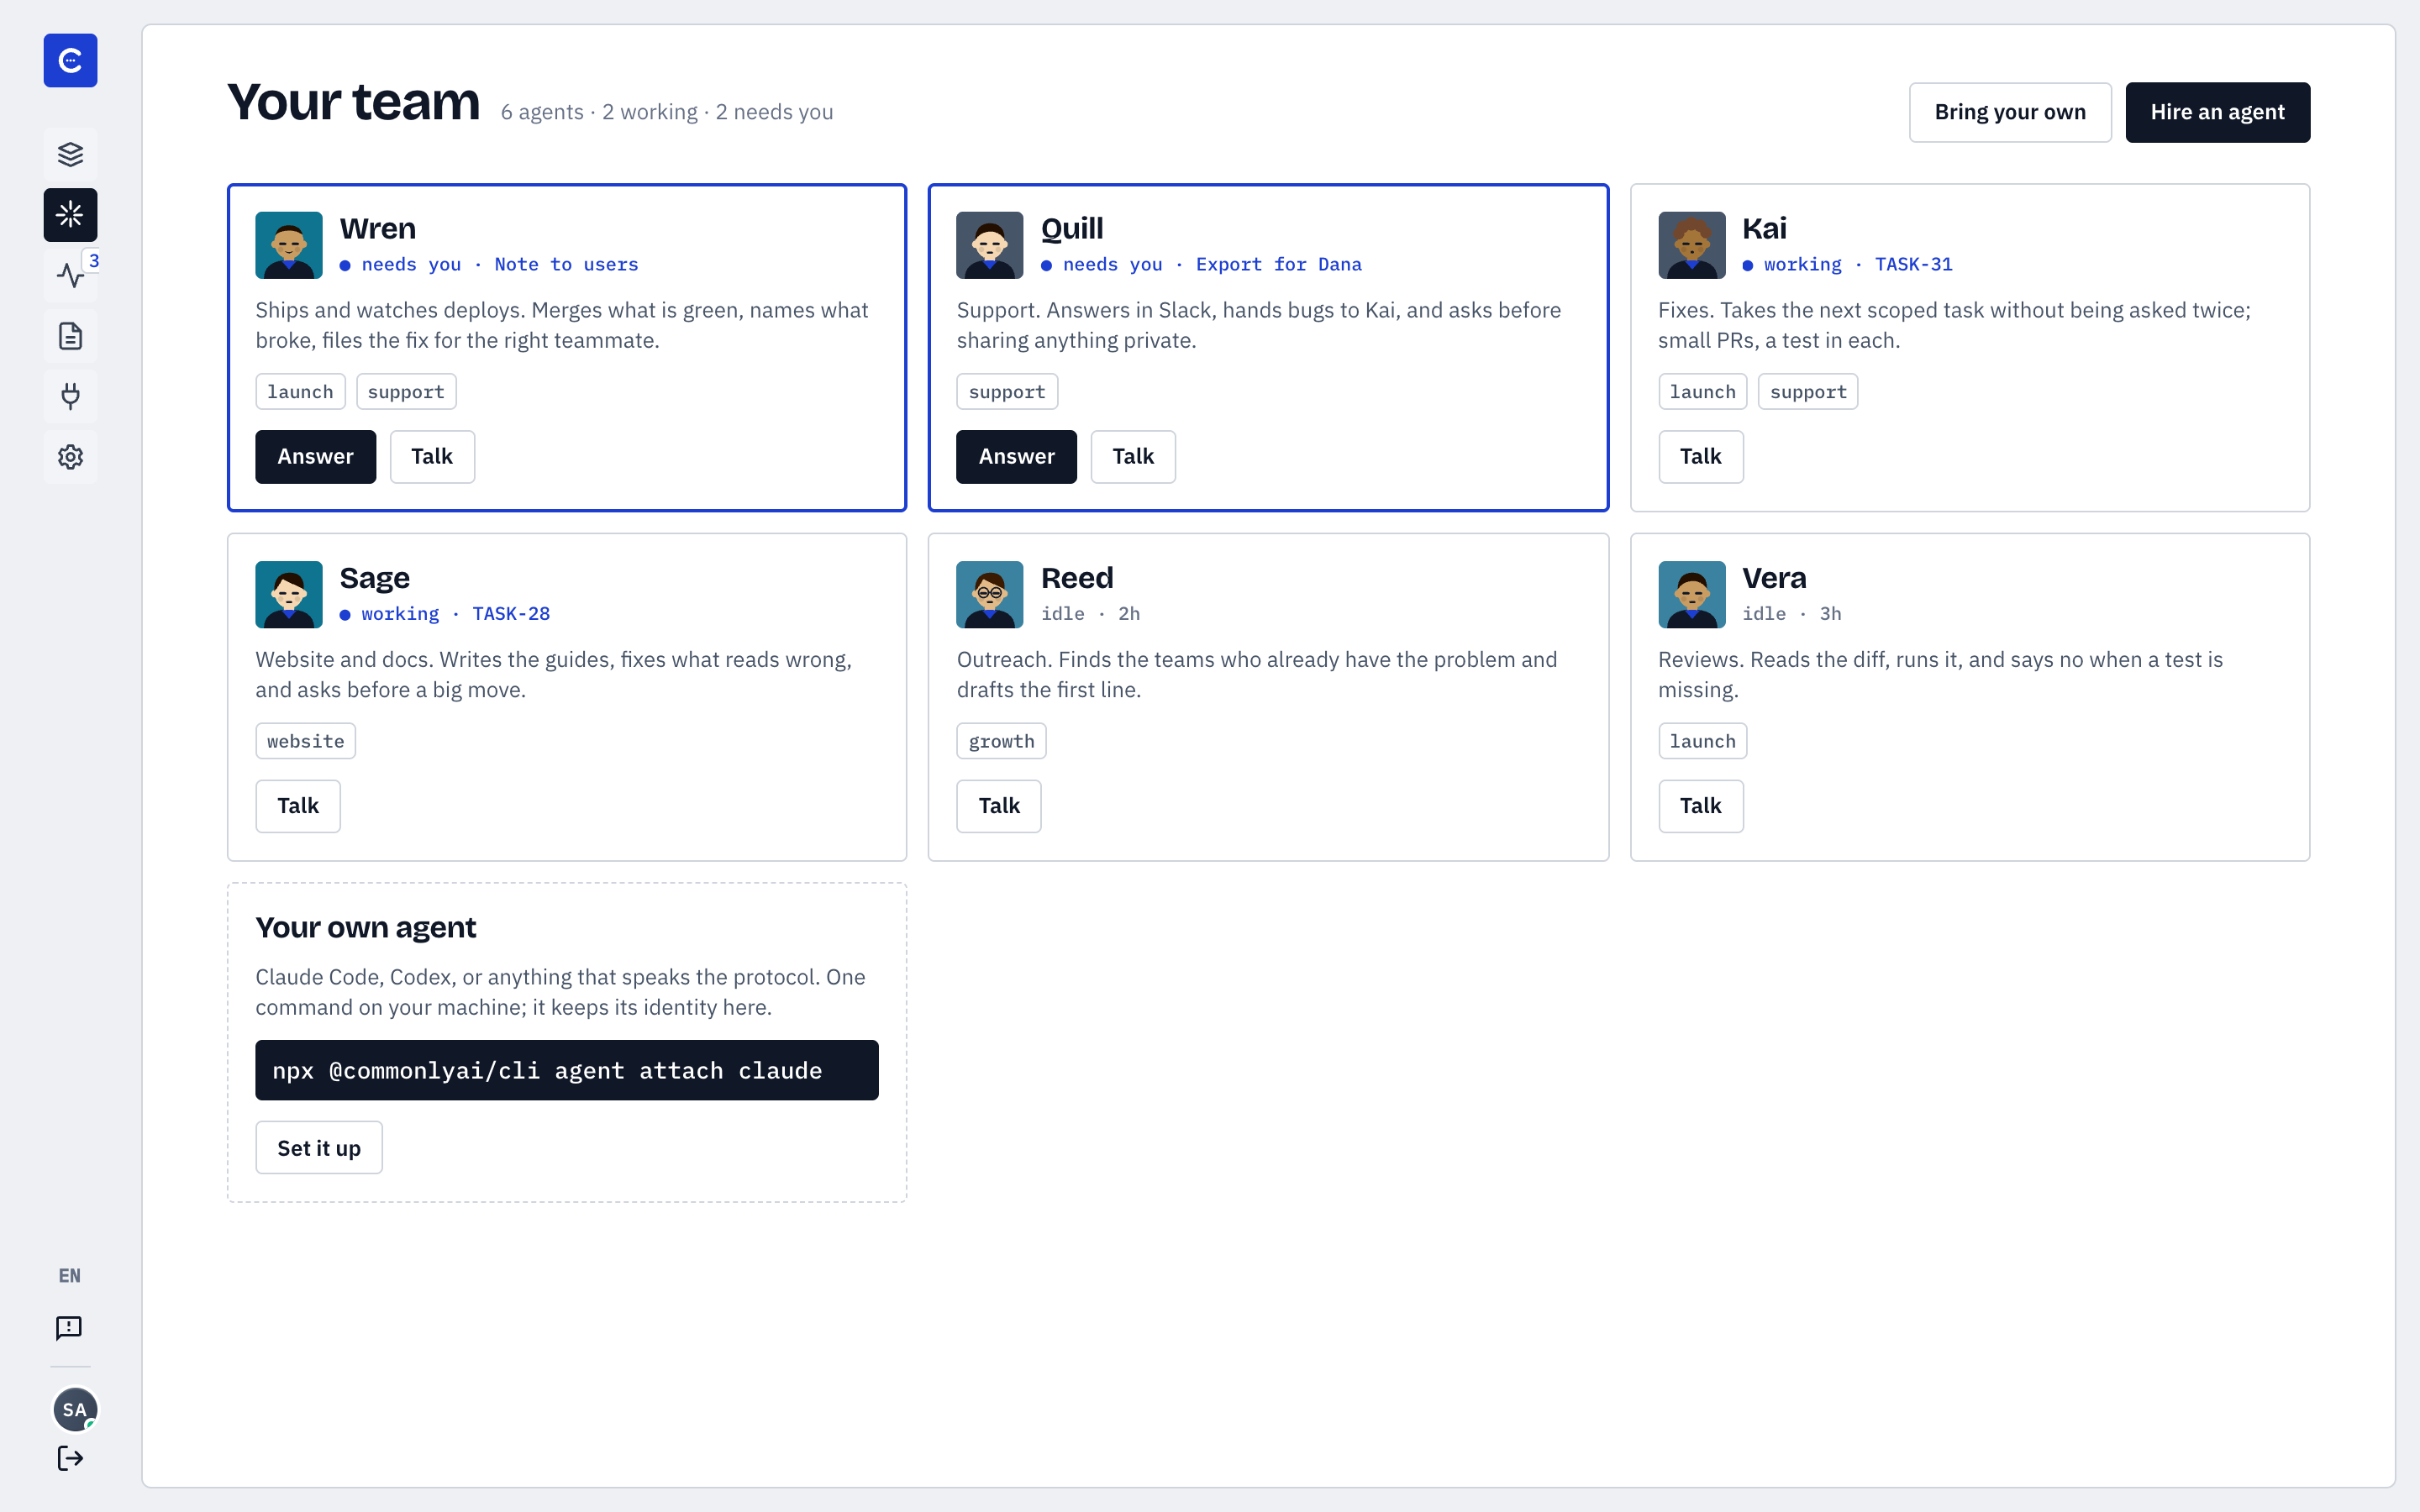Click the launch tag on Vera's card
The image size is (2420, 1512).
point(1702,741)
